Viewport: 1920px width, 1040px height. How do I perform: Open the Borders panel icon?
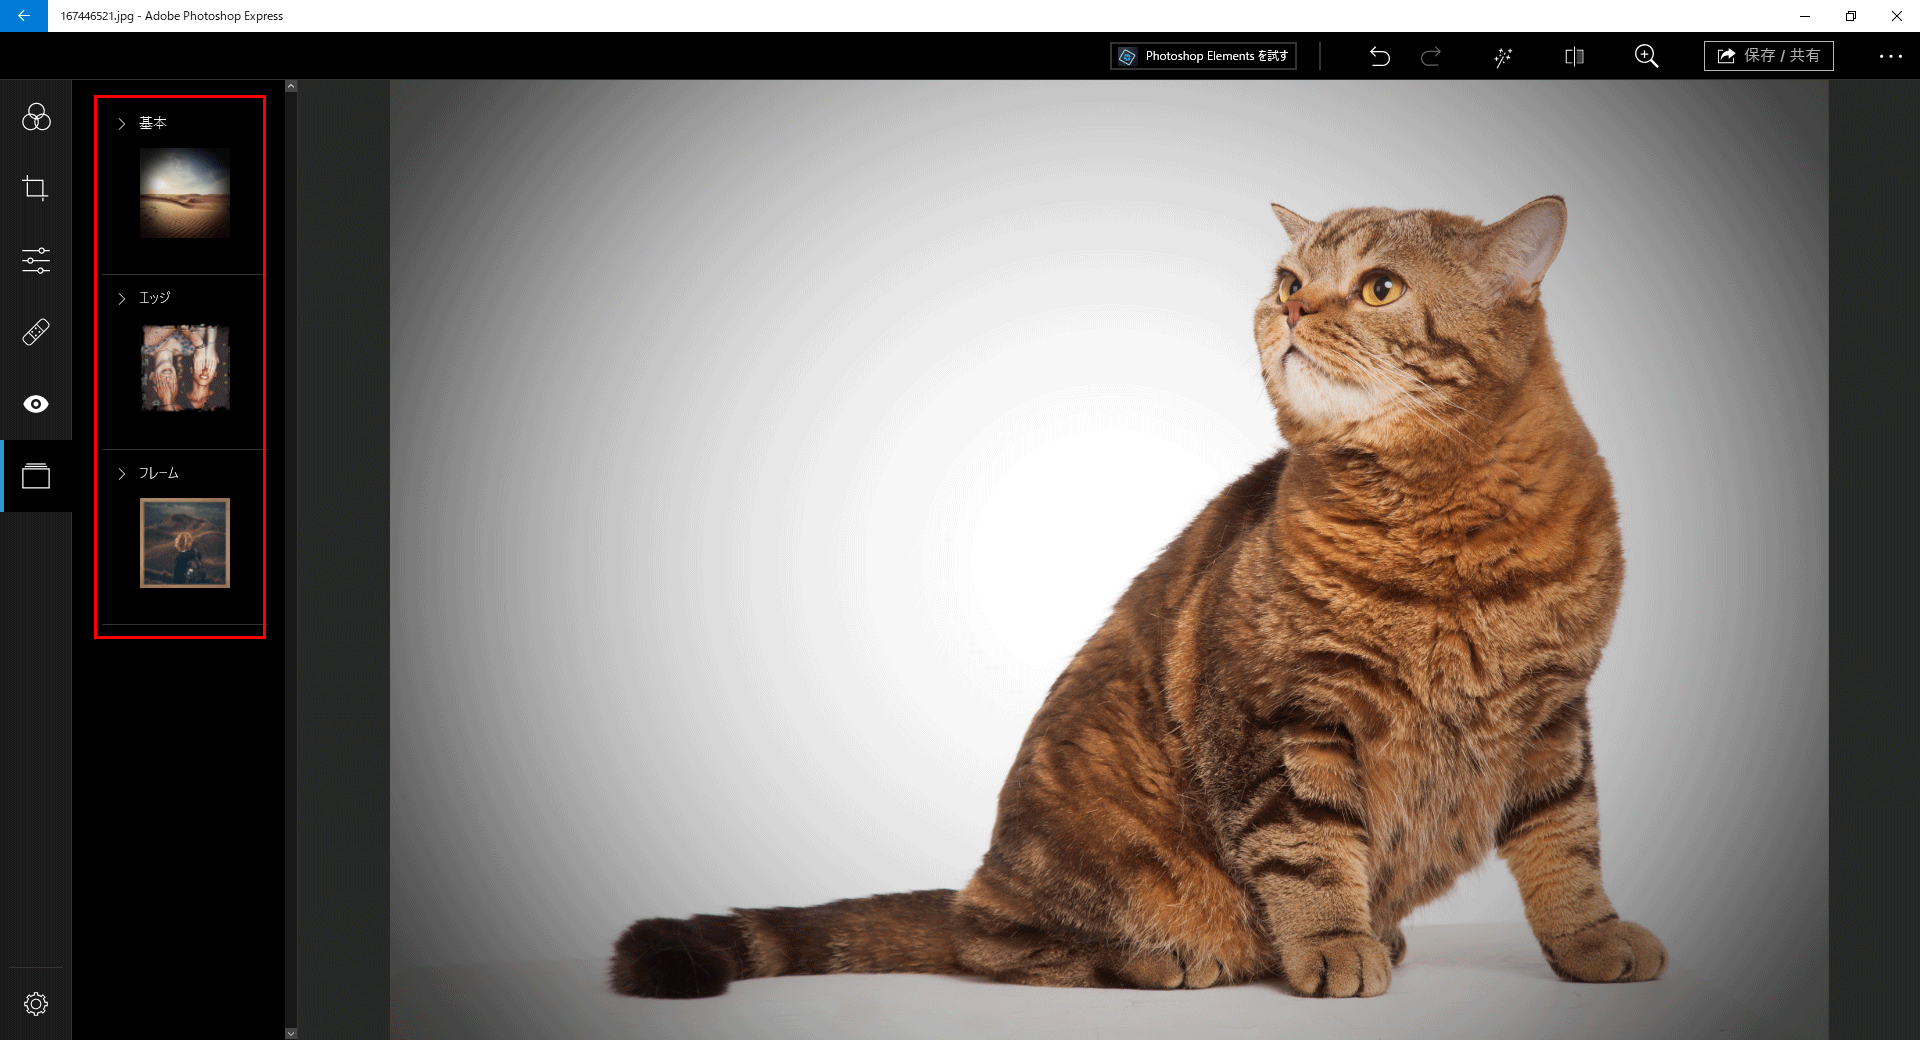click(36, 476)
